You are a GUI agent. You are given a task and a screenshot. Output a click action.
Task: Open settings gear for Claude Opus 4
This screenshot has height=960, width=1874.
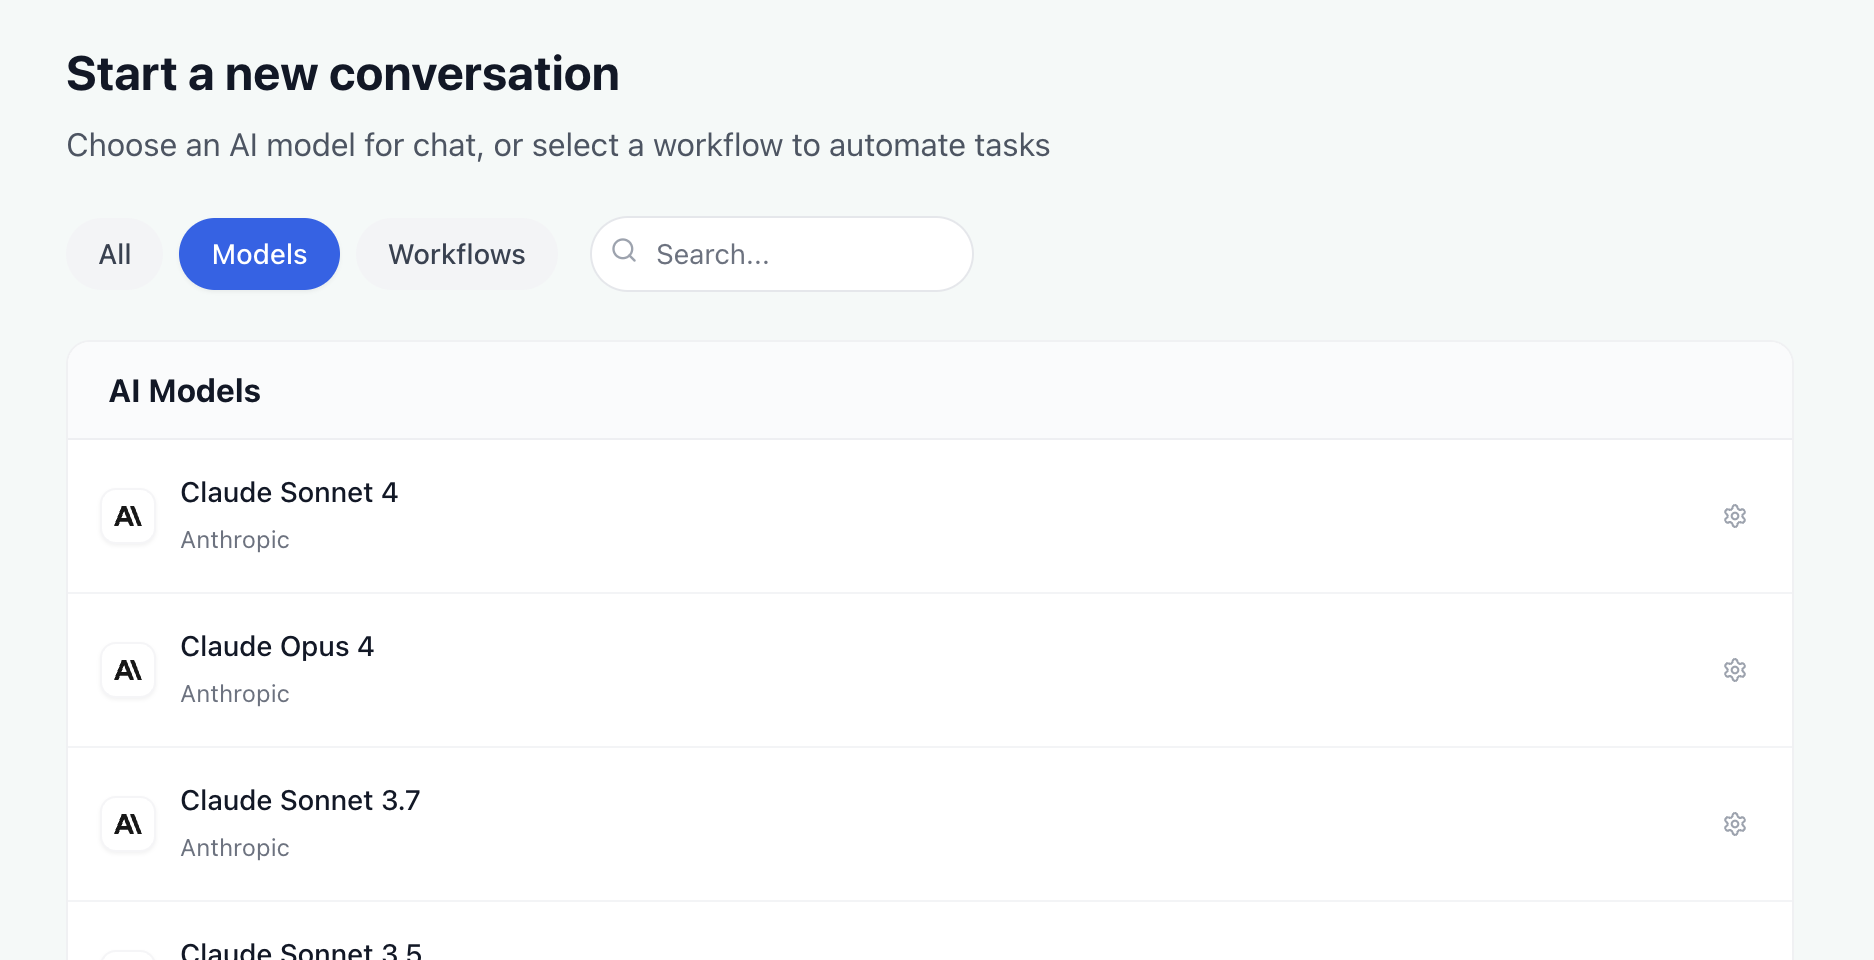coord(1735,670)
